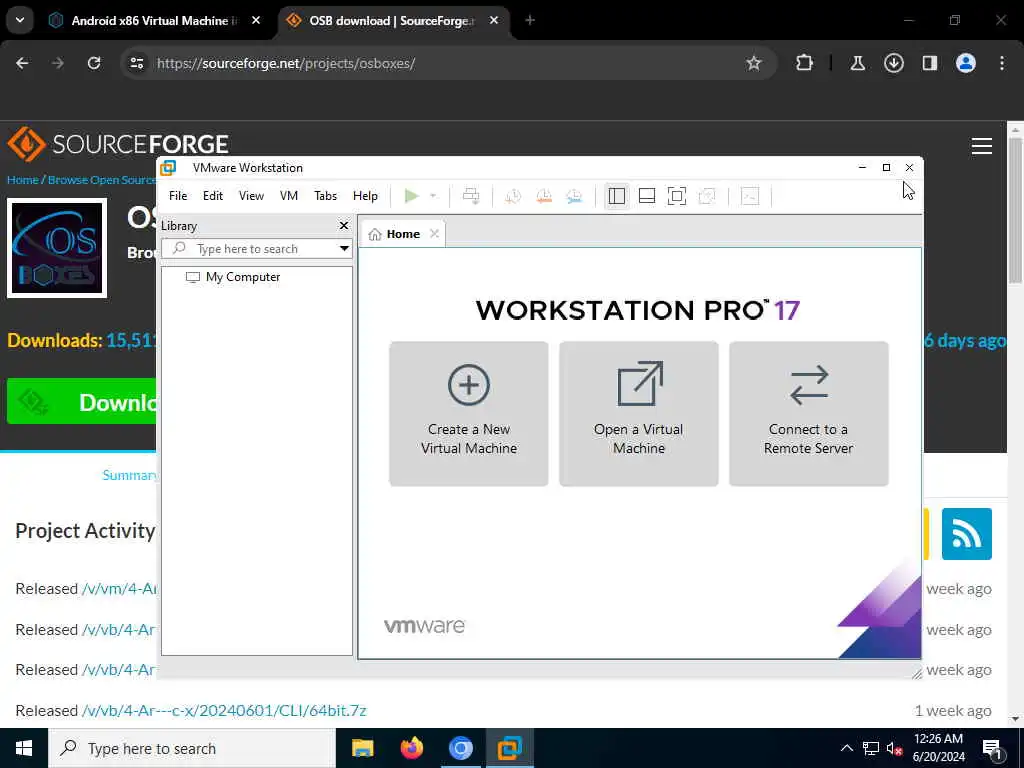Close the Android x86 Virtual Machine tab
This screenshot has height=768, width=1024.
tap(256, 21)
